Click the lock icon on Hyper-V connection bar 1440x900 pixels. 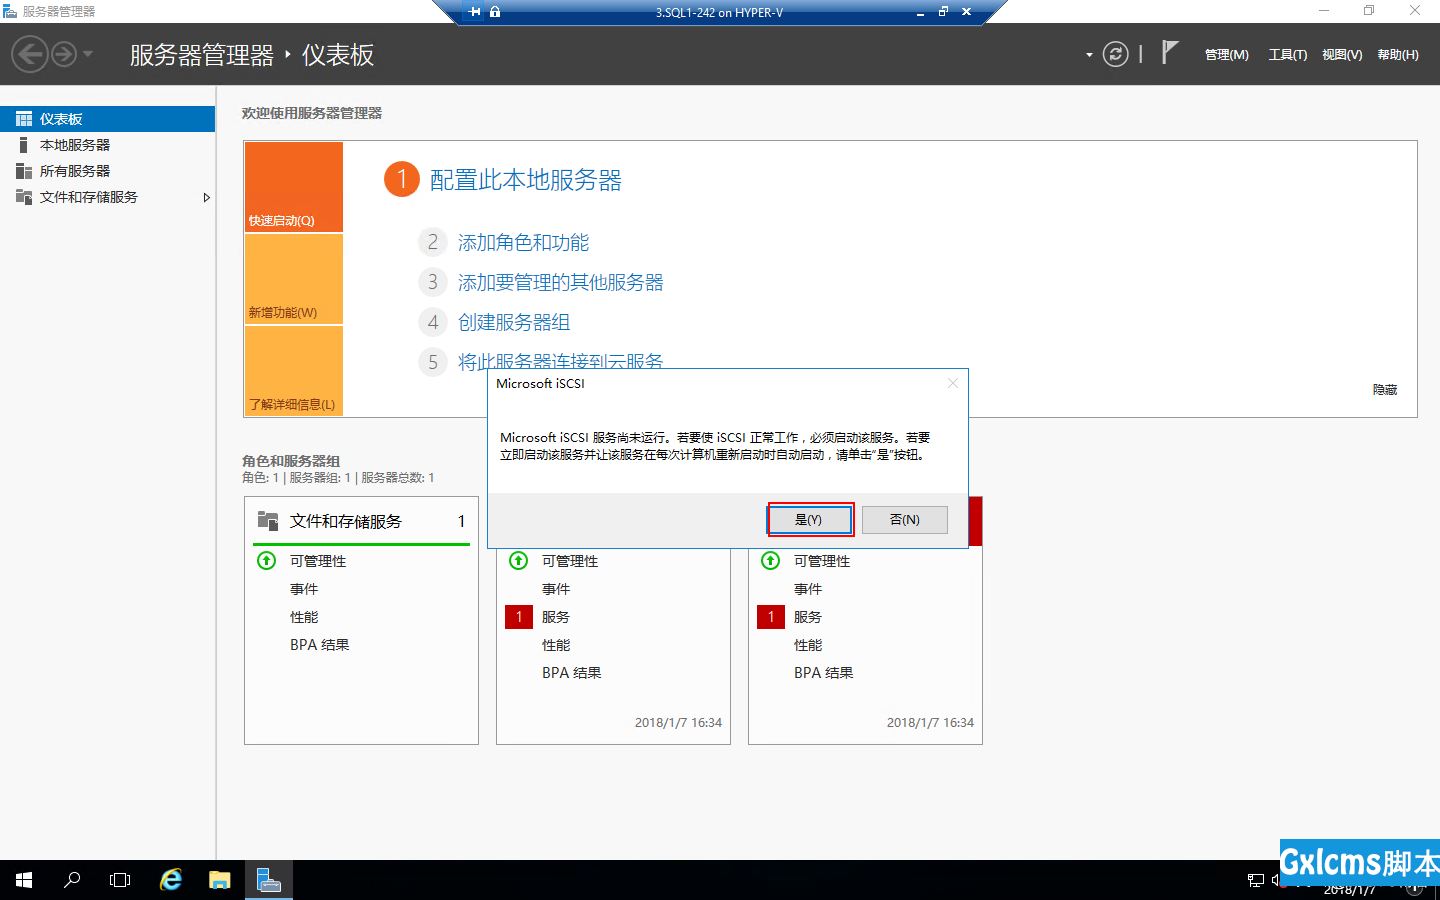click(x=495, y=12)
